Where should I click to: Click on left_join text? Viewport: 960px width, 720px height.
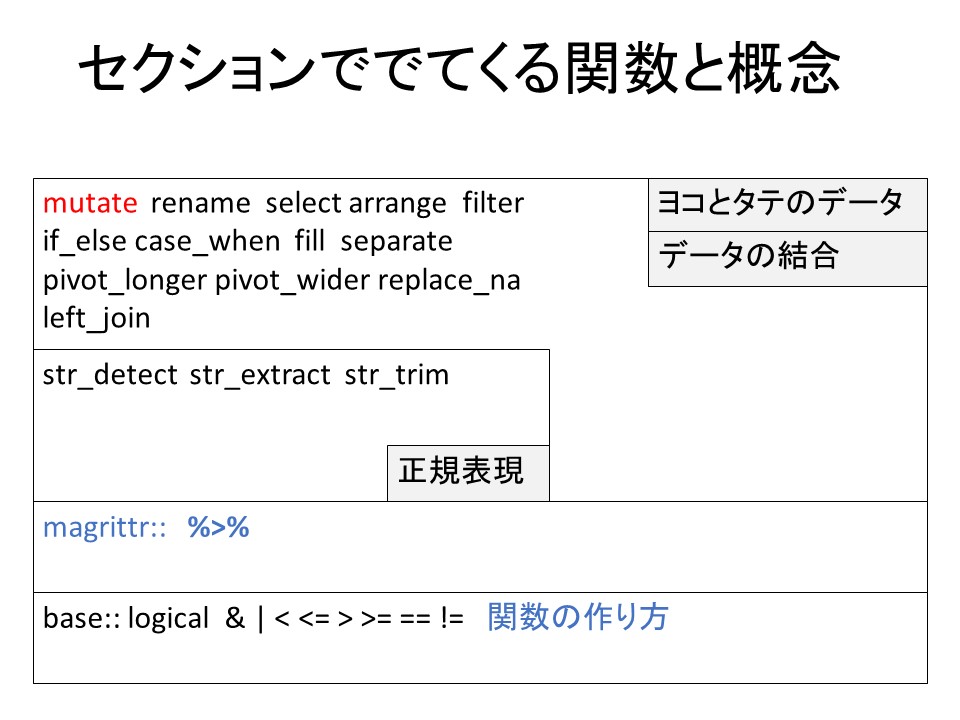click(96, 319)
